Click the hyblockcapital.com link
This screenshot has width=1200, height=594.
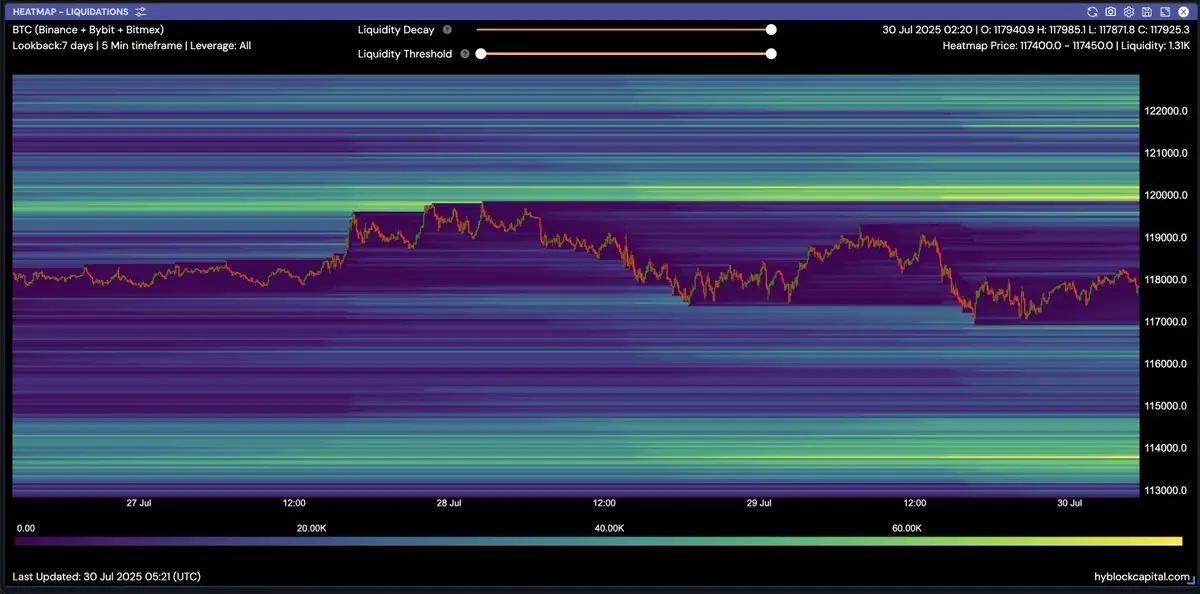1143,578
